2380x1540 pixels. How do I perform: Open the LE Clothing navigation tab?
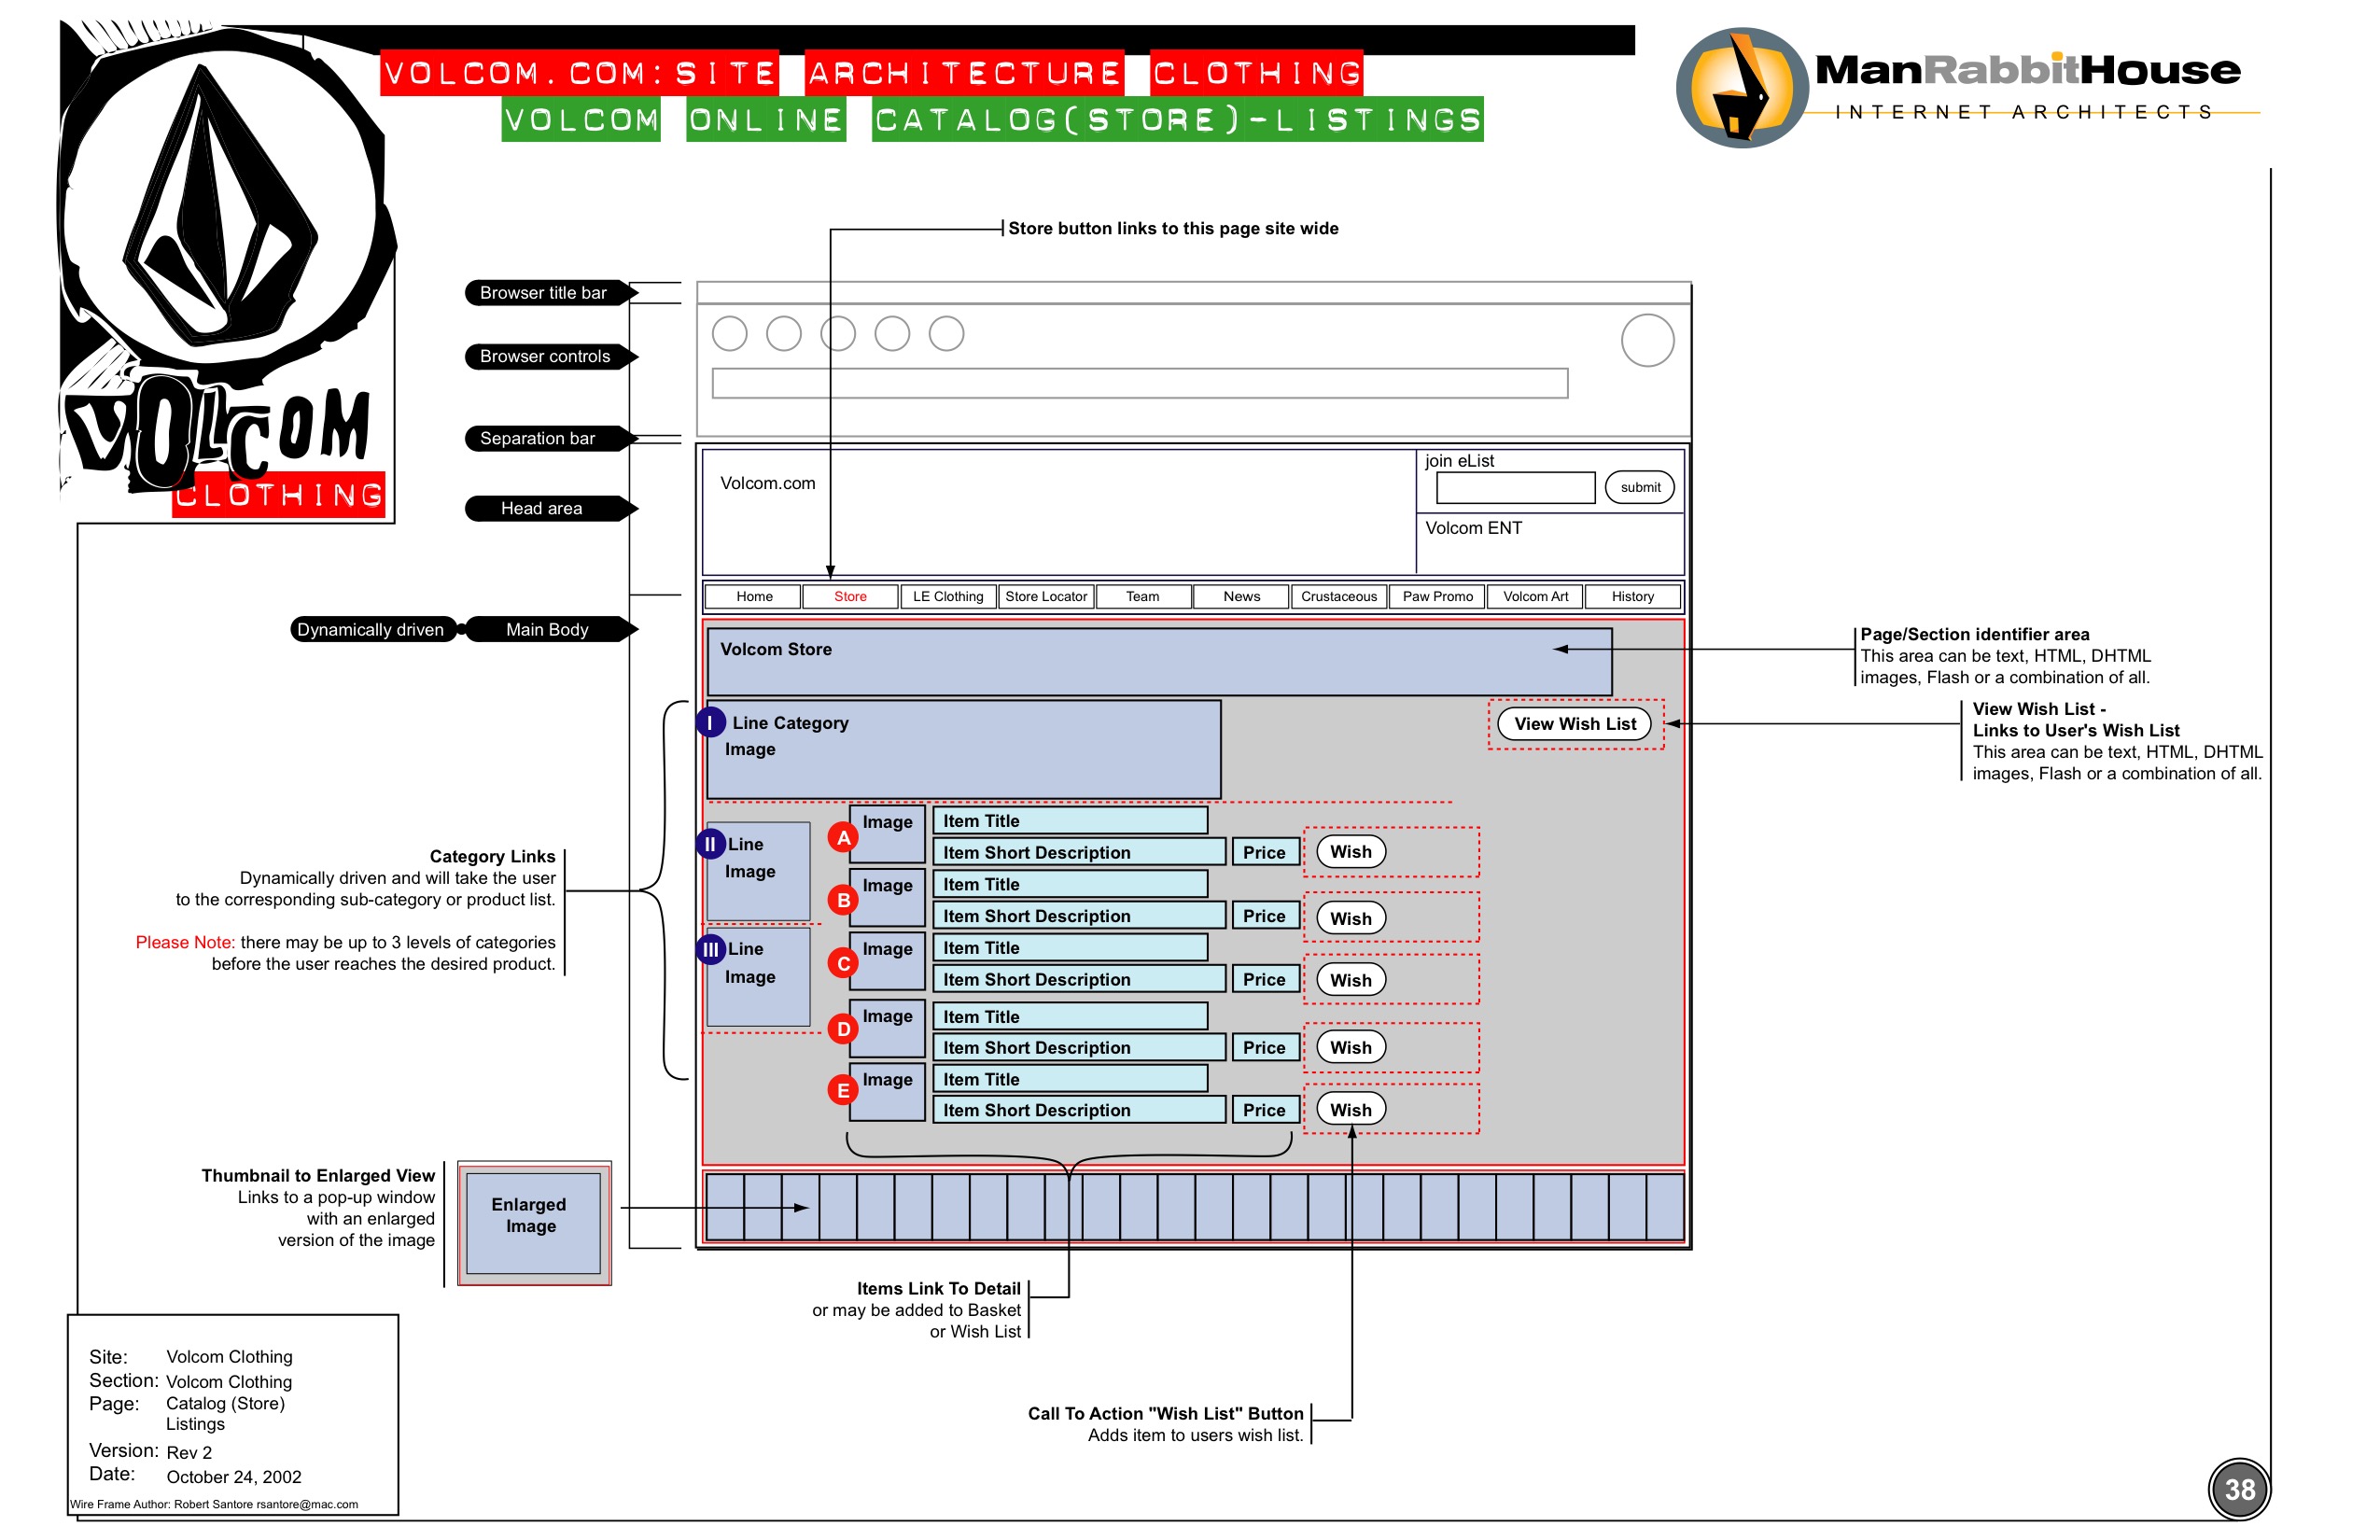pyautogui.click(x=947, y=597)
